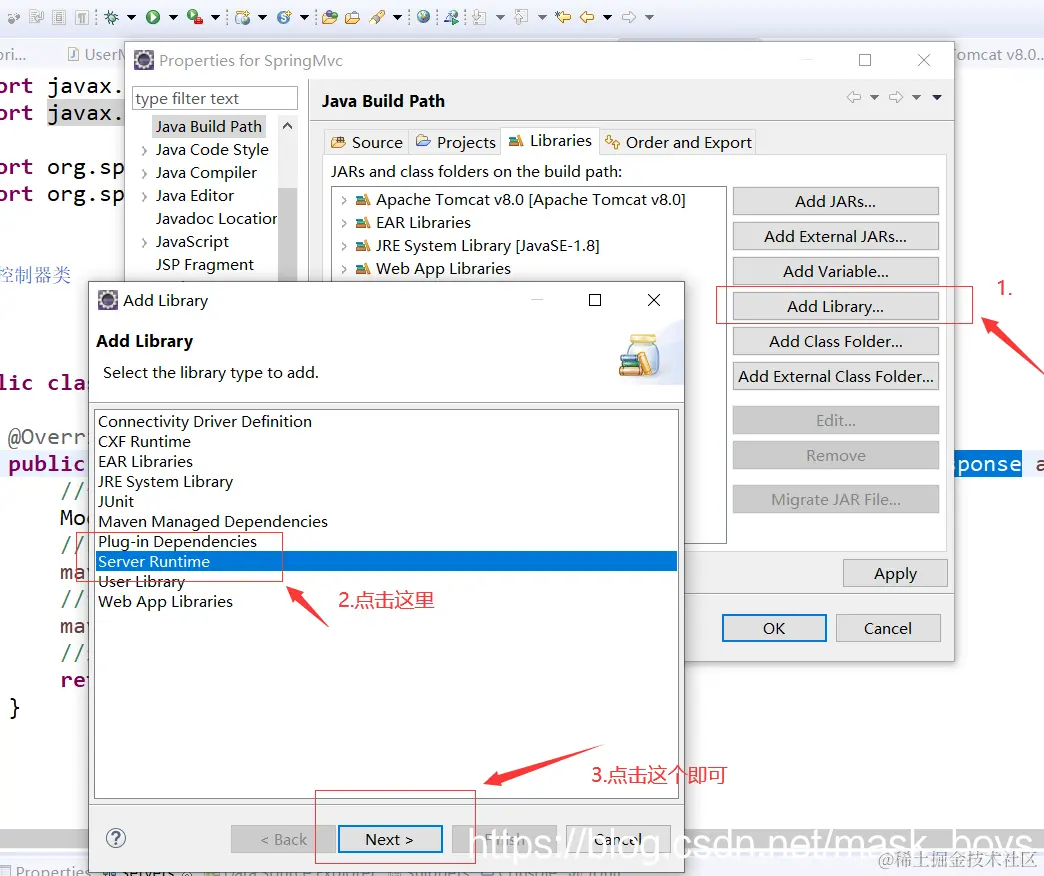Viewport: 1044px width, 876px height.
Task: Click the Debug bug icon in toolbar
Action: [x=112, y=17]
